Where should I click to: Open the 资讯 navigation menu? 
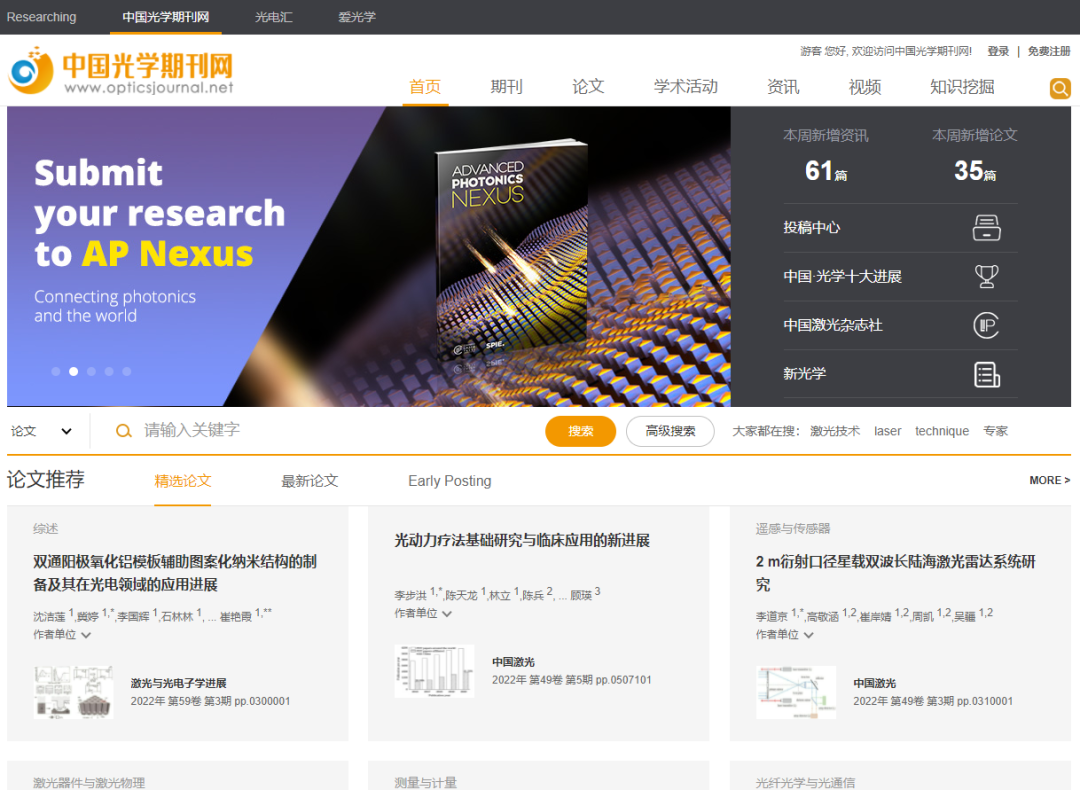(783, 87)
